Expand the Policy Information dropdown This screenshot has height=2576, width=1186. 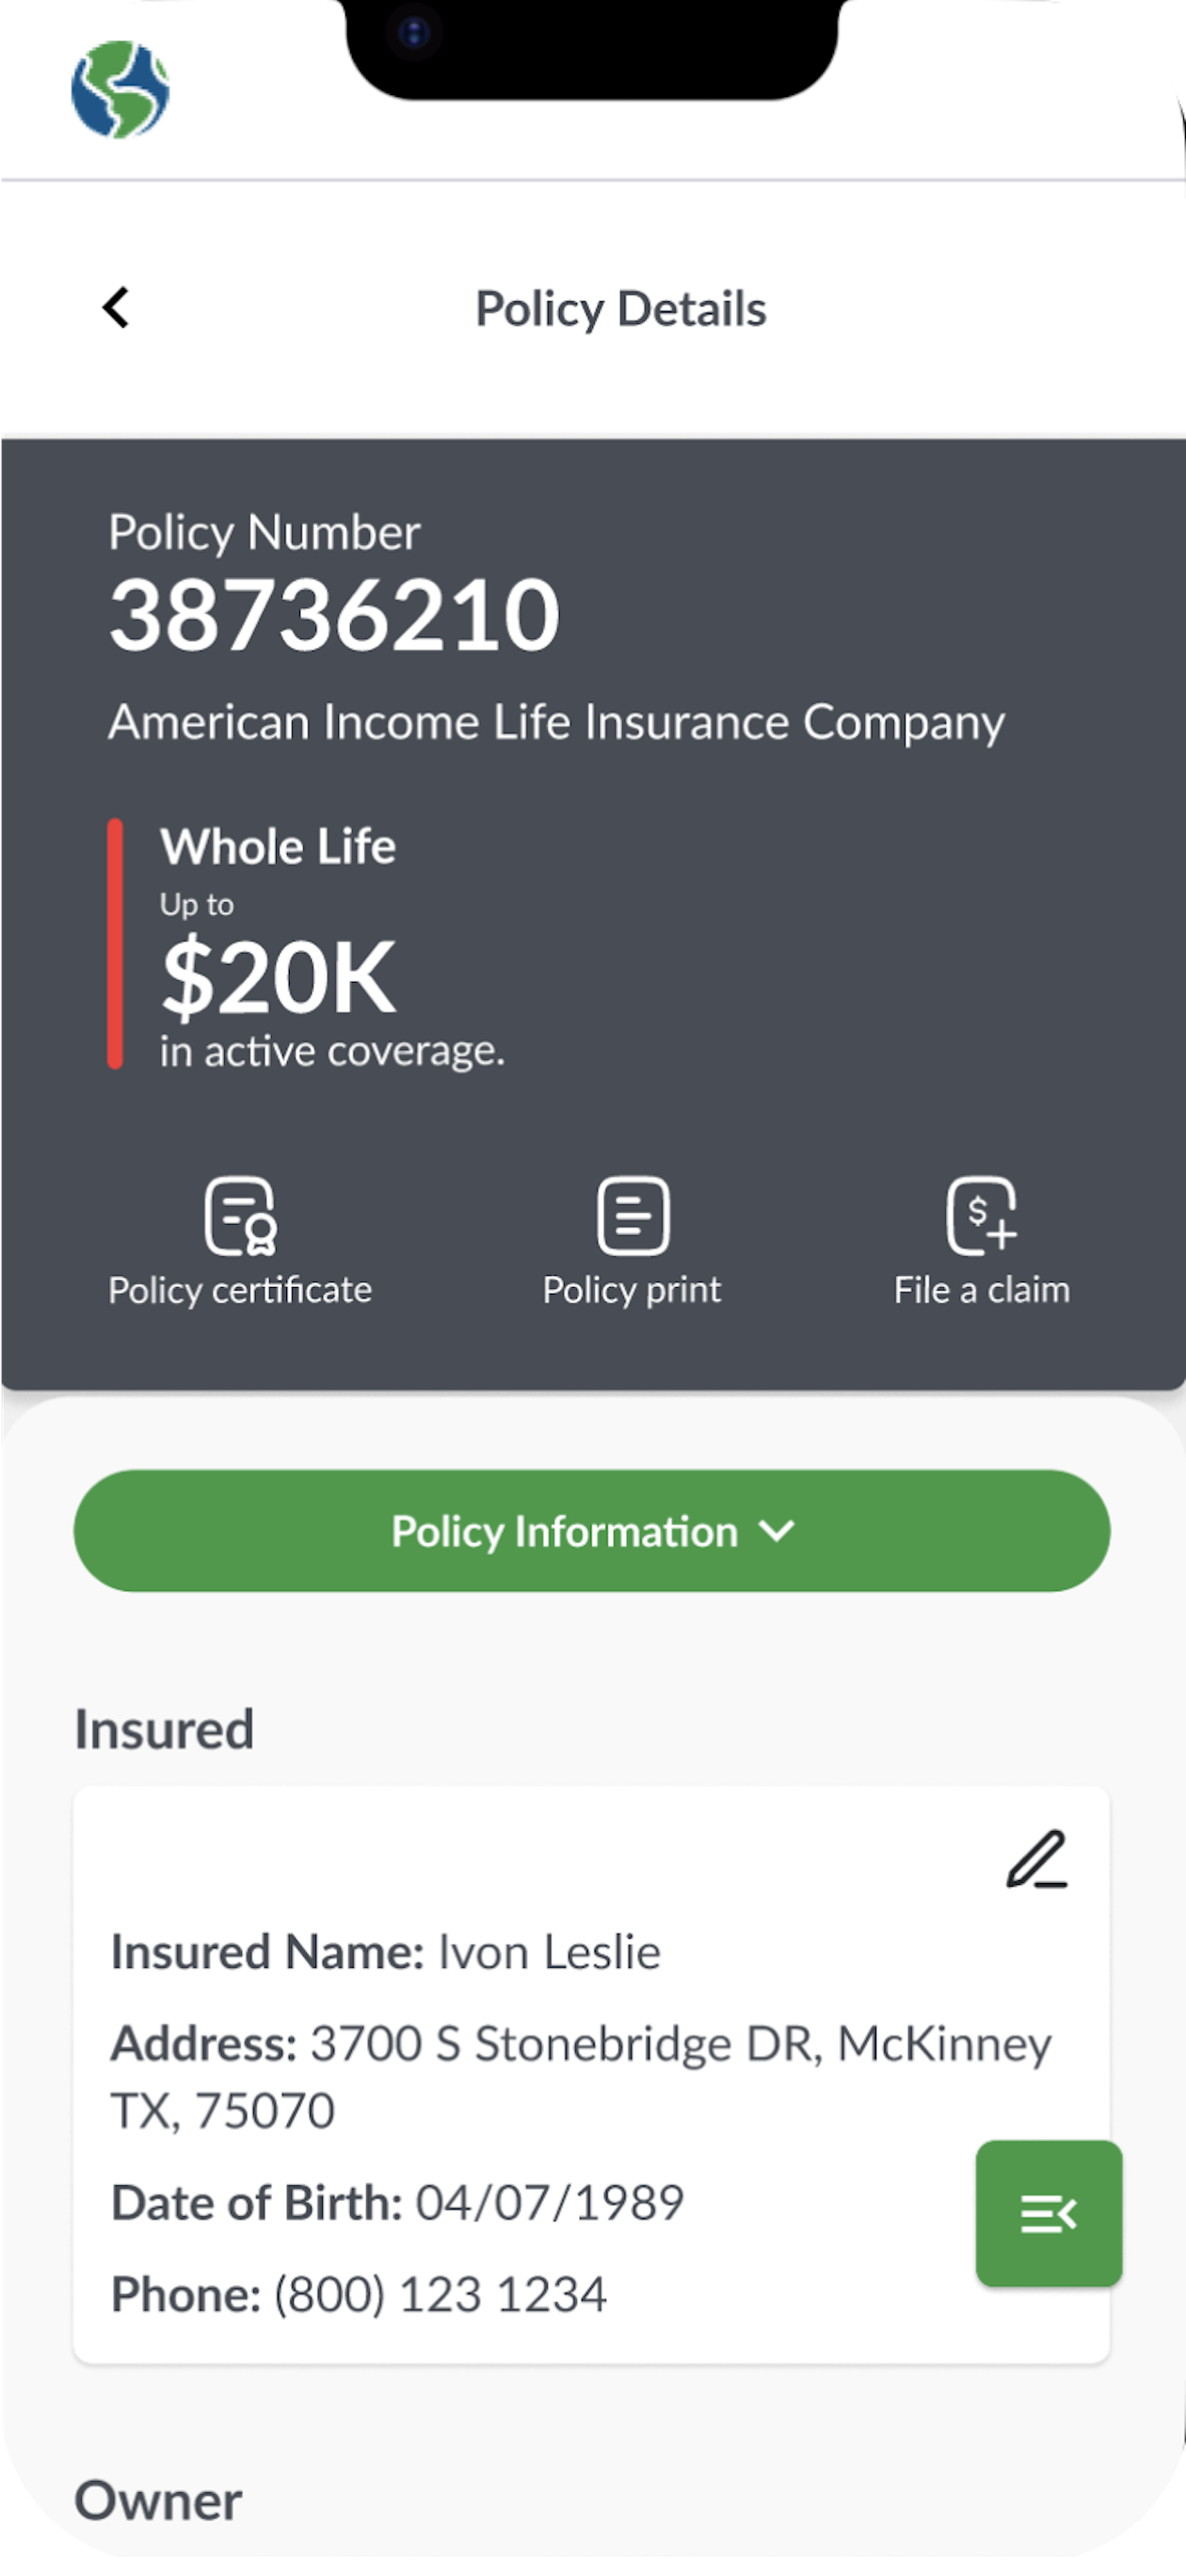[592, 1531]
